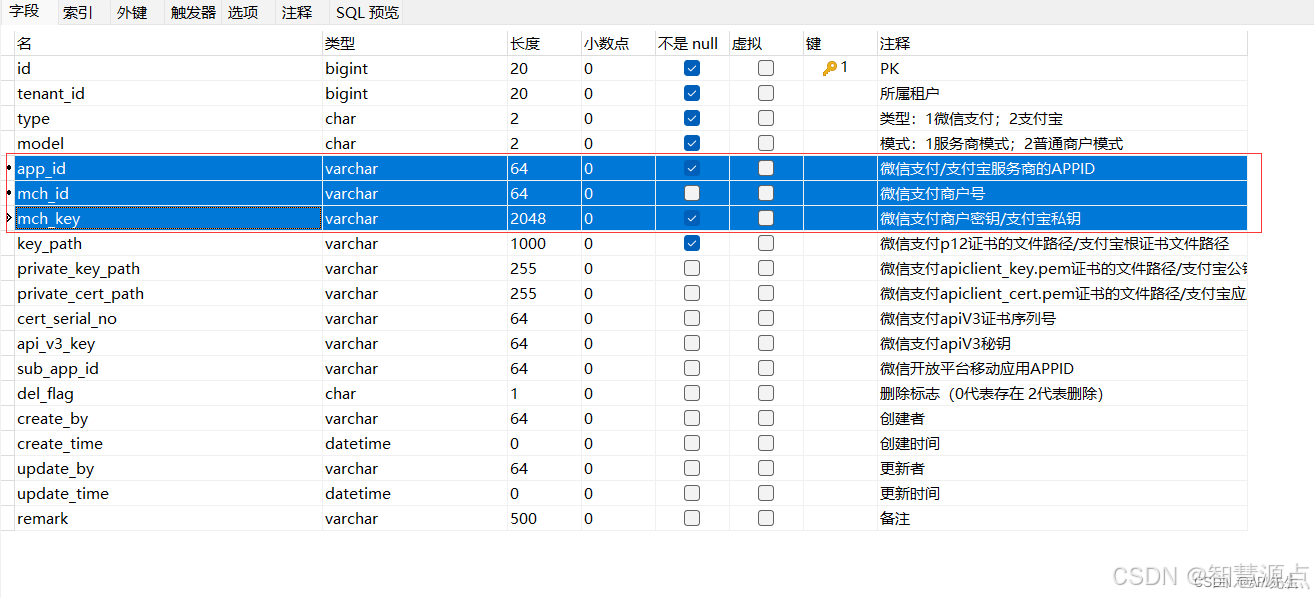Switch to the SQL 预览 tab
The height and width of the screenshot is (598, 1314).
364,13
